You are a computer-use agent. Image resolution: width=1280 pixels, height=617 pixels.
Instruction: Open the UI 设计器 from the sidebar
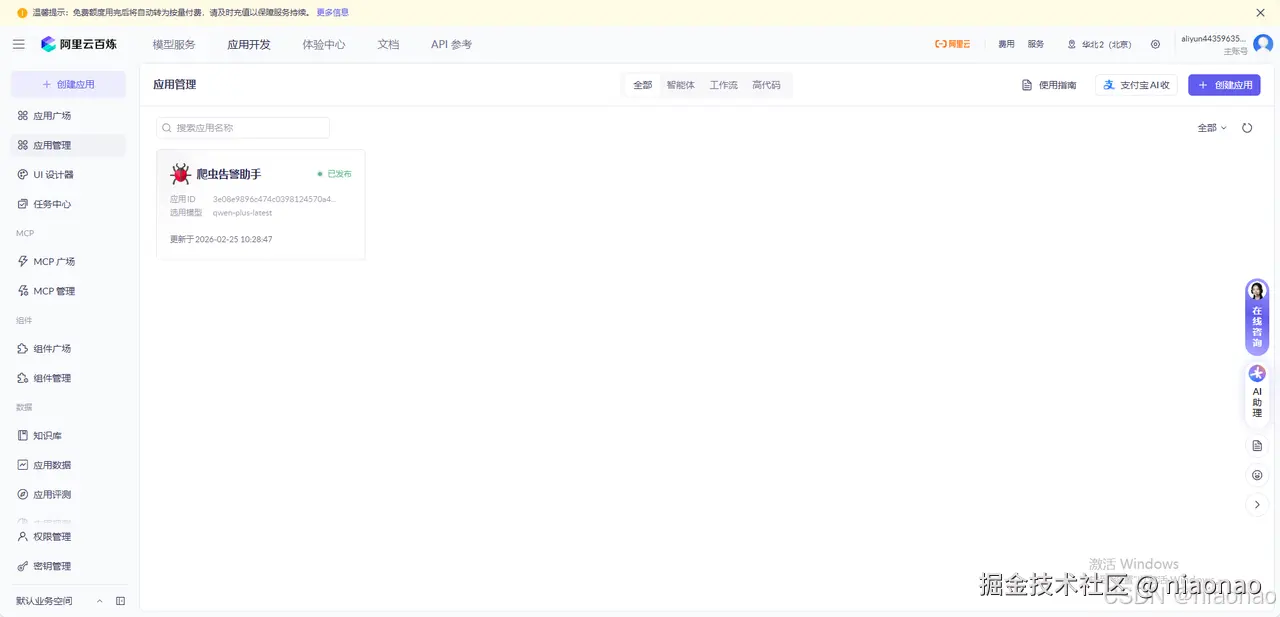(44, 174)
